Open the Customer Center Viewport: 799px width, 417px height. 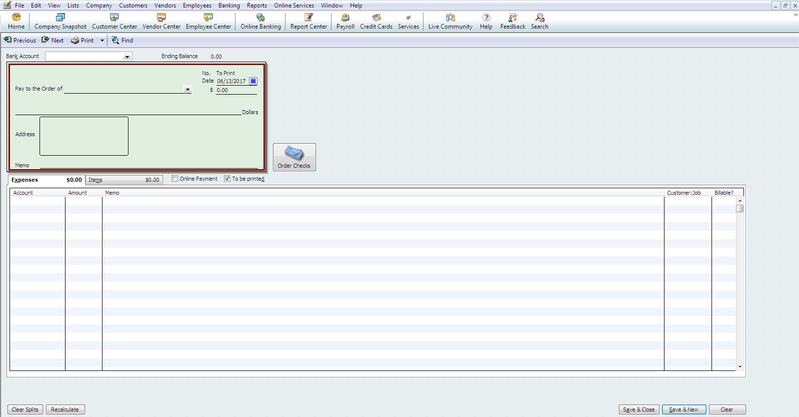click(x=115, y=21)
